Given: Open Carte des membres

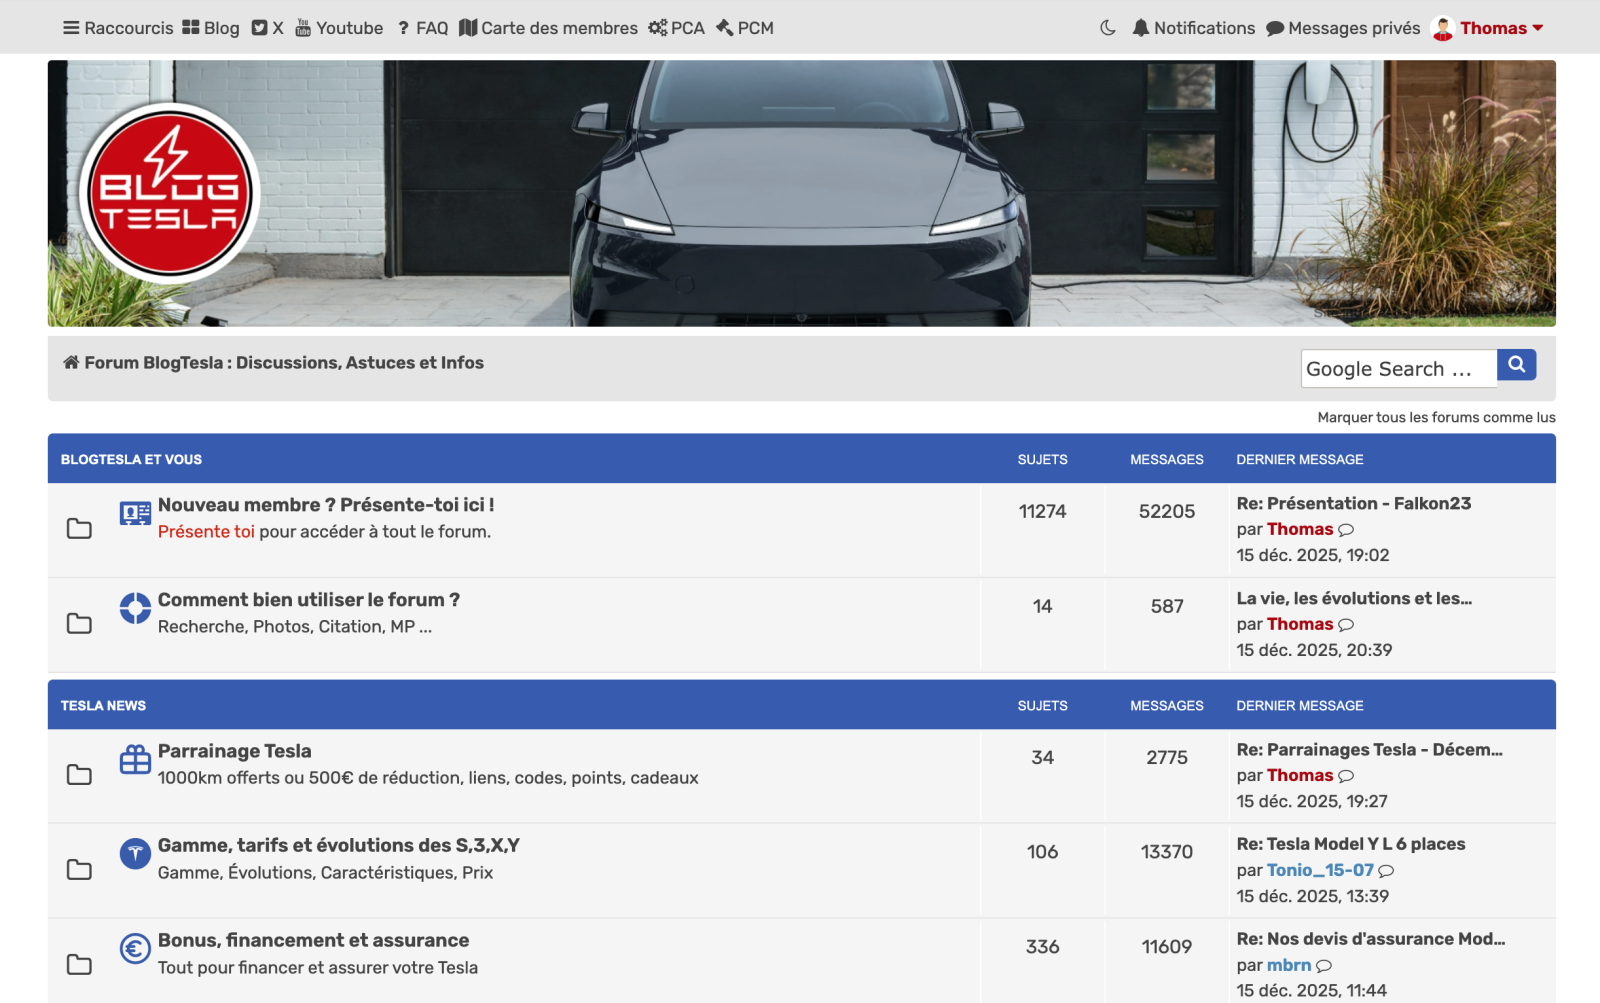Looking at the screenshot, I should click(x=548, y=28).
